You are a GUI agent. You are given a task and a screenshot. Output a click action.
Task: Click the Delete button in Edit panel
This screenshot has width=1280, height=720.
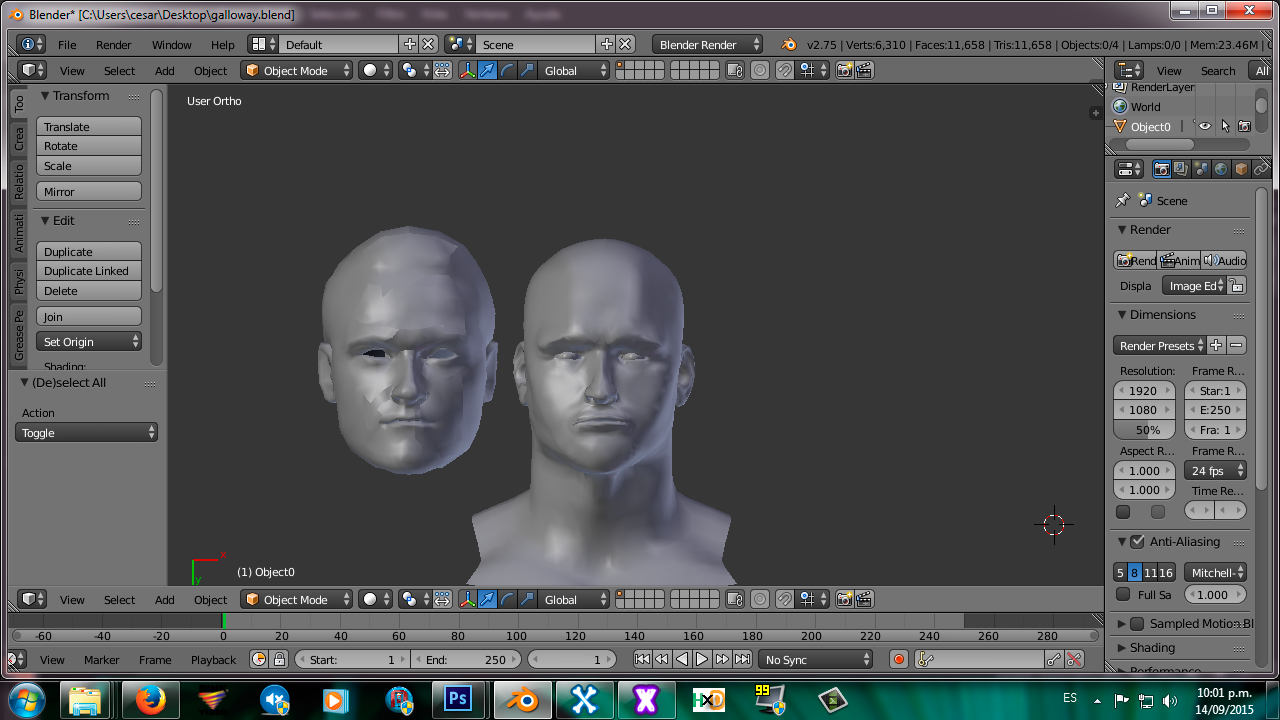pyautogui.click(x=89, y=291)
